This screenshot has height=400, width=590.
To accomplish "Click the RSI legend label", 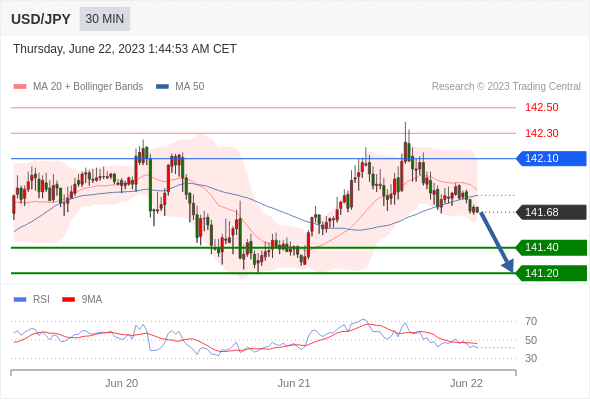I will (x=41, y=300).
